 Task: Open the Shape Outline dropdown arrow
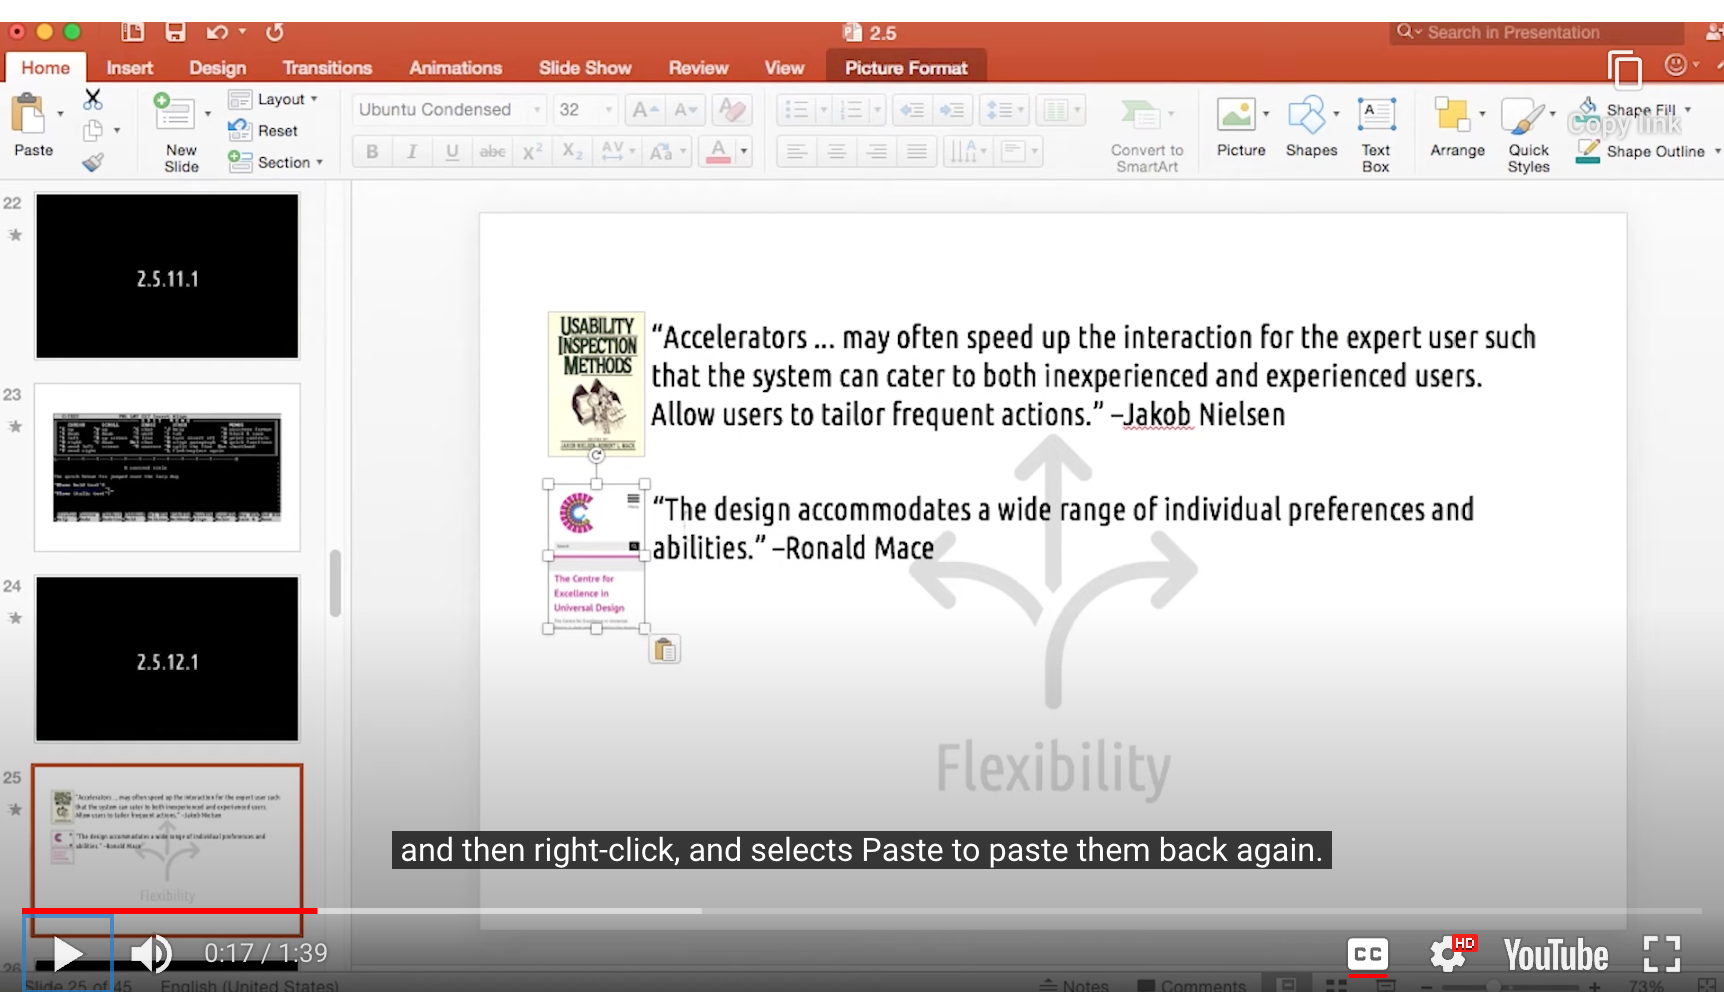[x=1716, y=151]
